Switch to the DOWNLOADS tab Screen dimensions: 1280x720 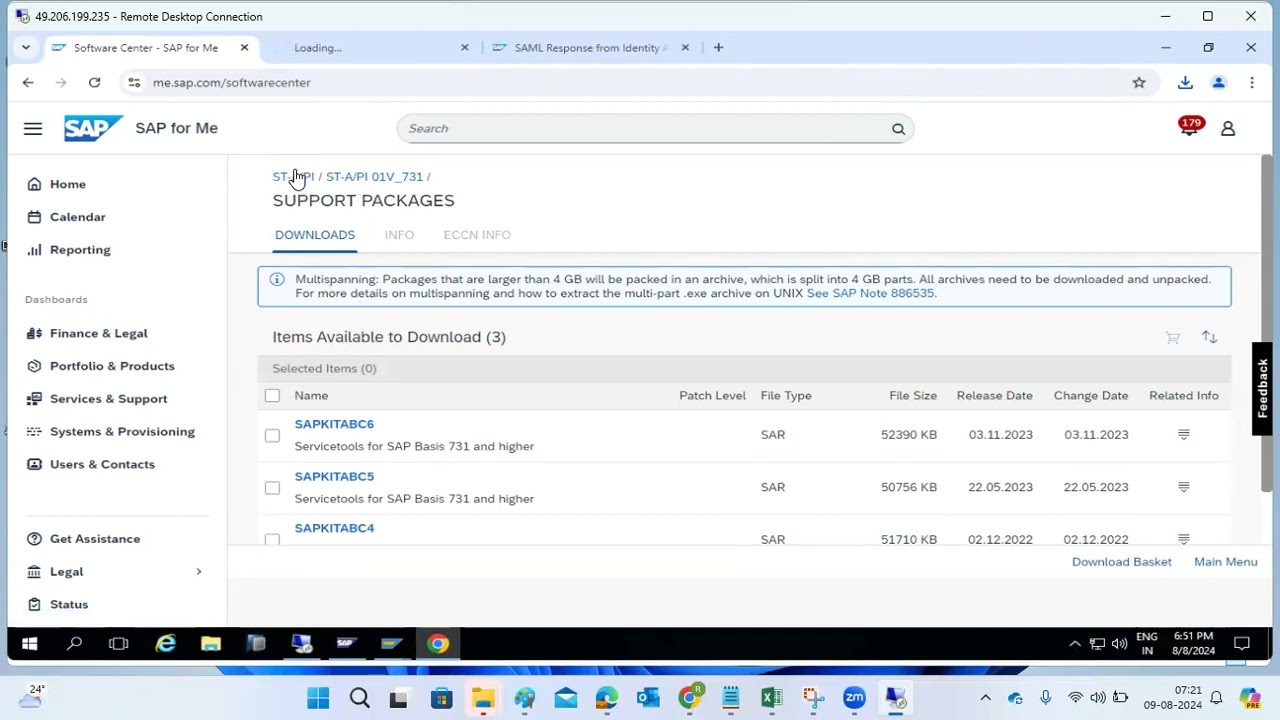[315, 235]
